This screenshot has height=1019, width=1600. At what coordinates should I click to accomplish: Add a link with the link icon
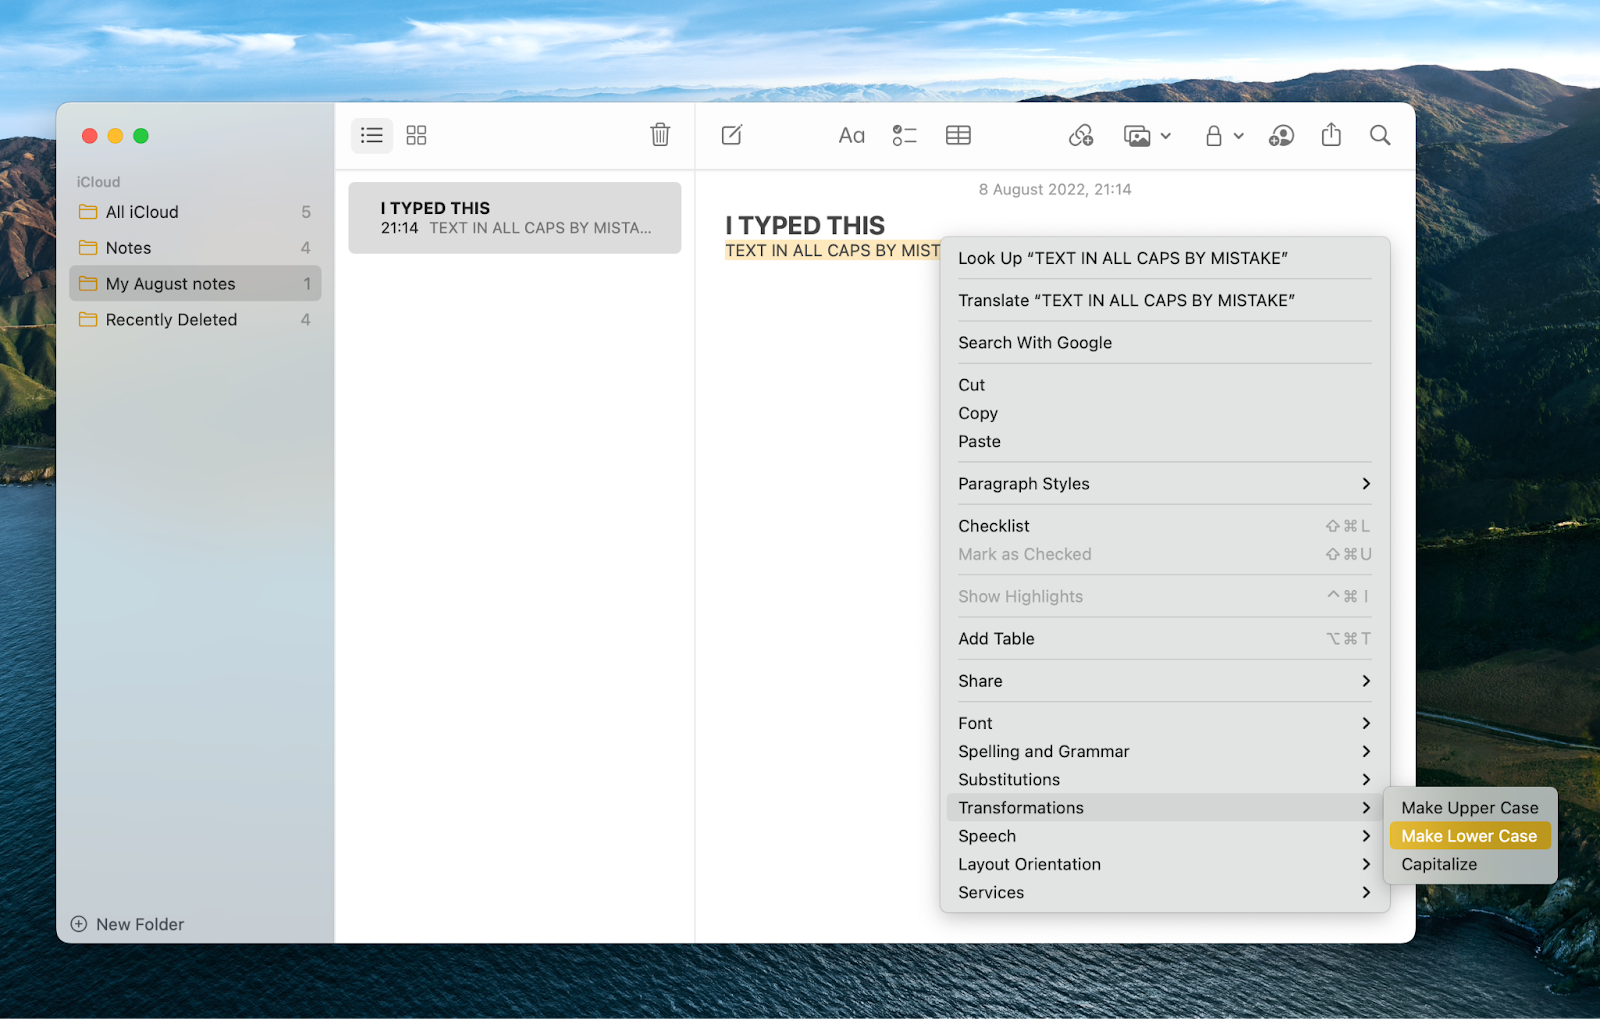click(x=1081, y=135)
